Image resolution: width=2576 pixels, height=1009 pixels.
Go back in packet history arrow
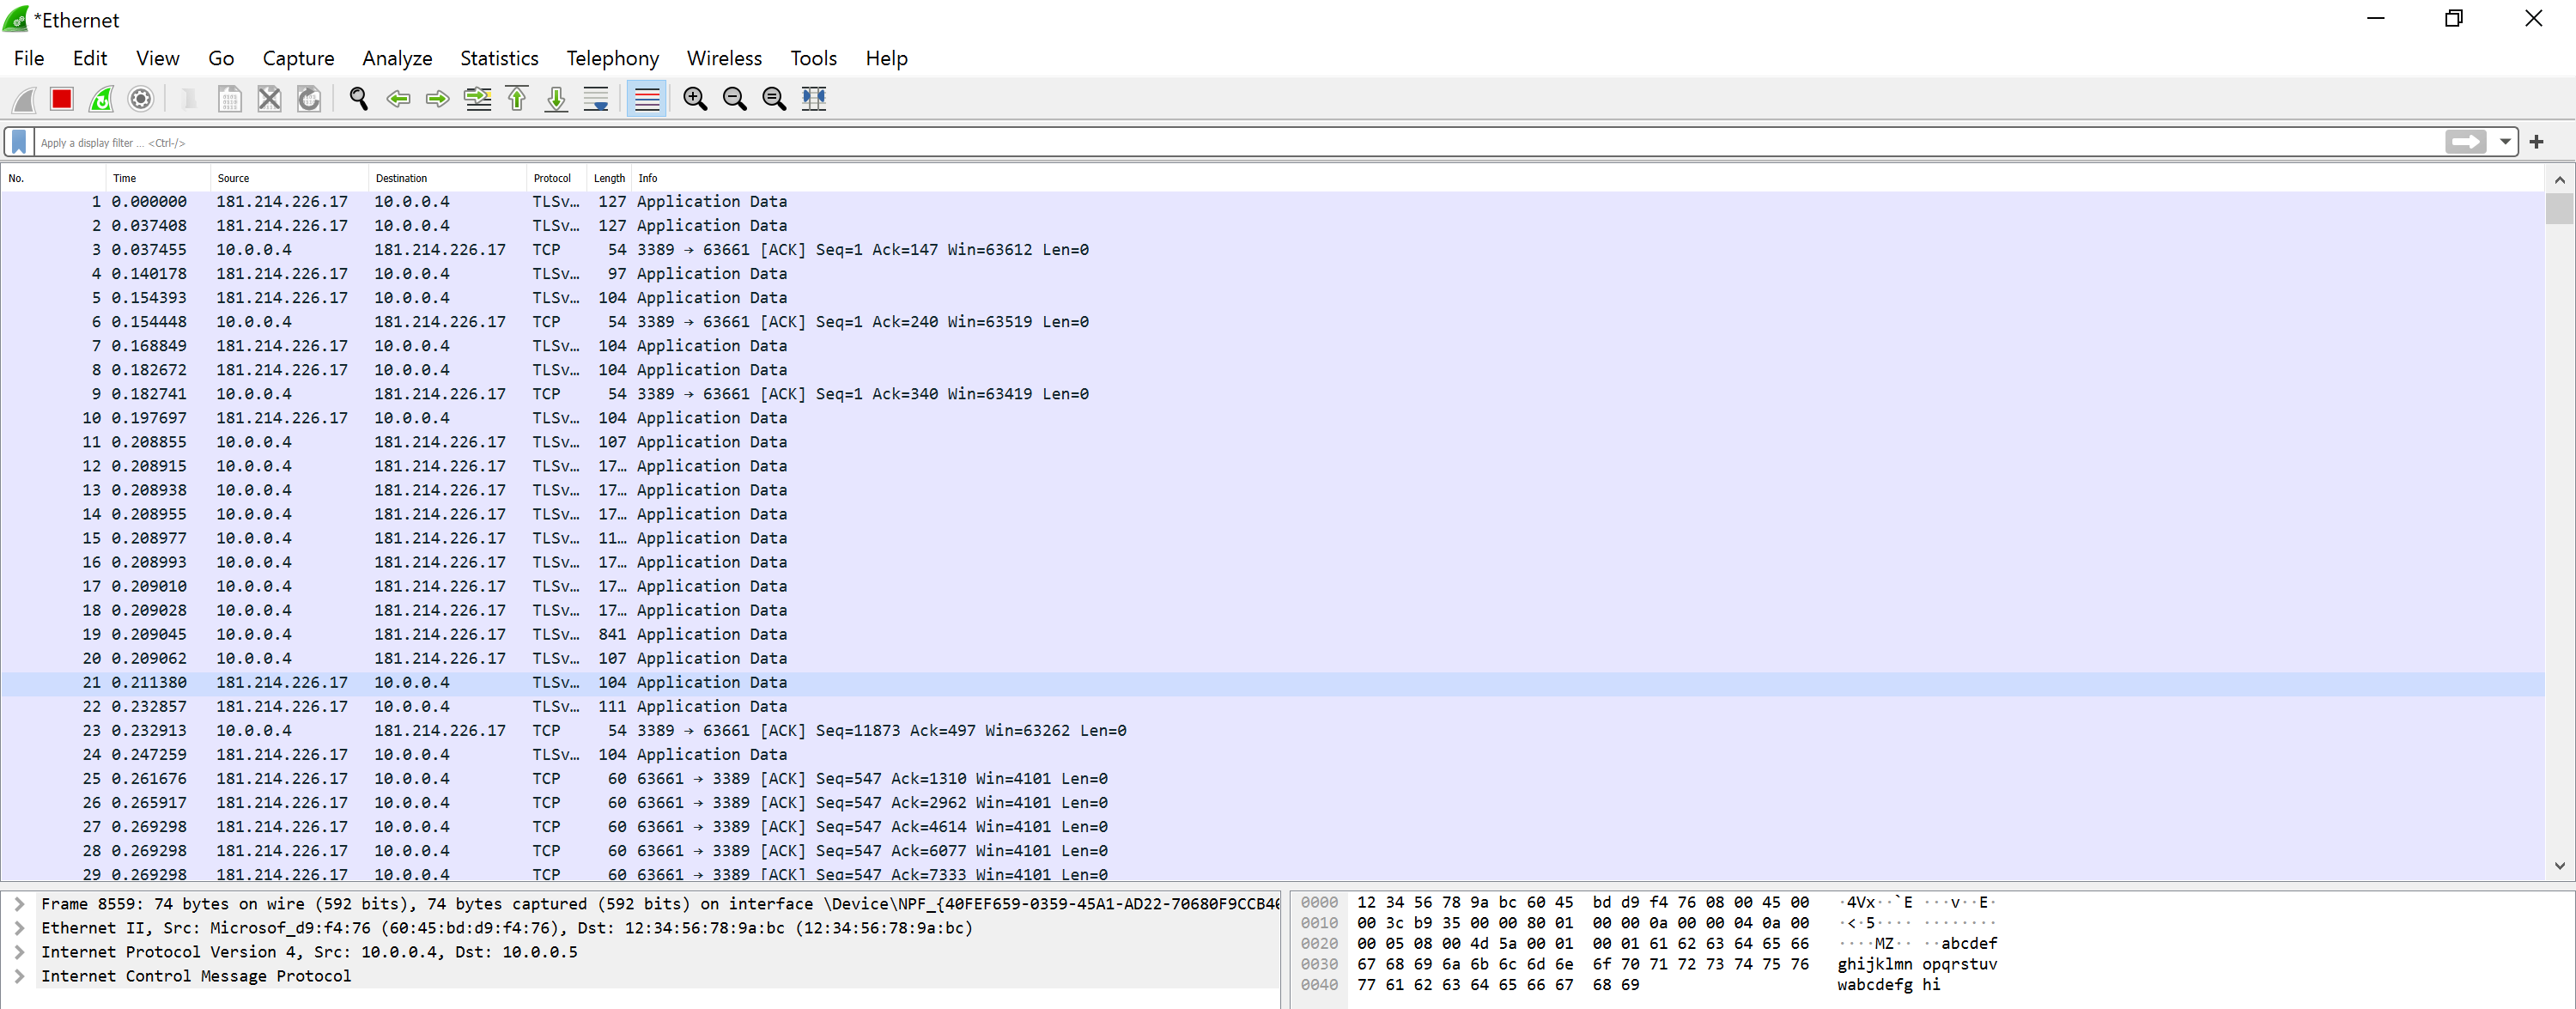(x=398, y=99)
